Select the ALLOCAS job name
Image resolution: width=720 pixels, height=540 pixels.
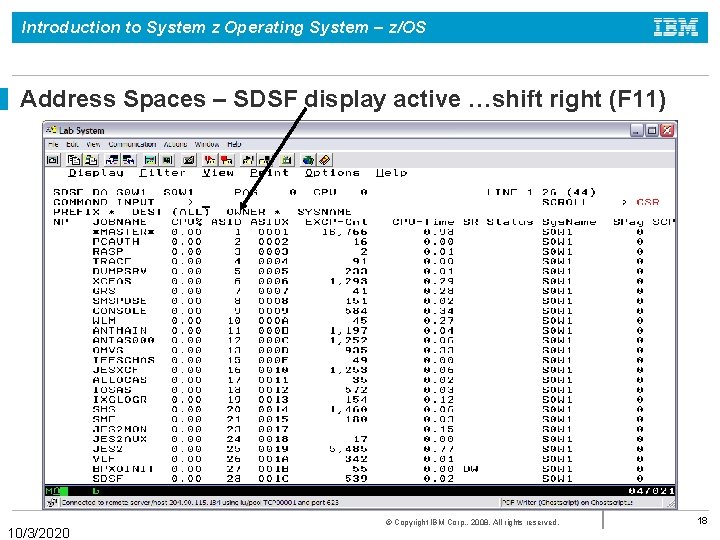[x=119, y=380]
